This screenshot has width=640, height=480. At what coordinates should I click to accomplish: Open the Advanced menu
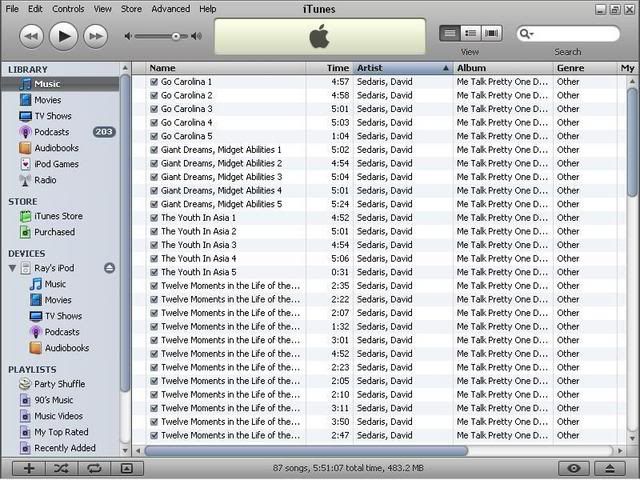(x=171, y=9)
